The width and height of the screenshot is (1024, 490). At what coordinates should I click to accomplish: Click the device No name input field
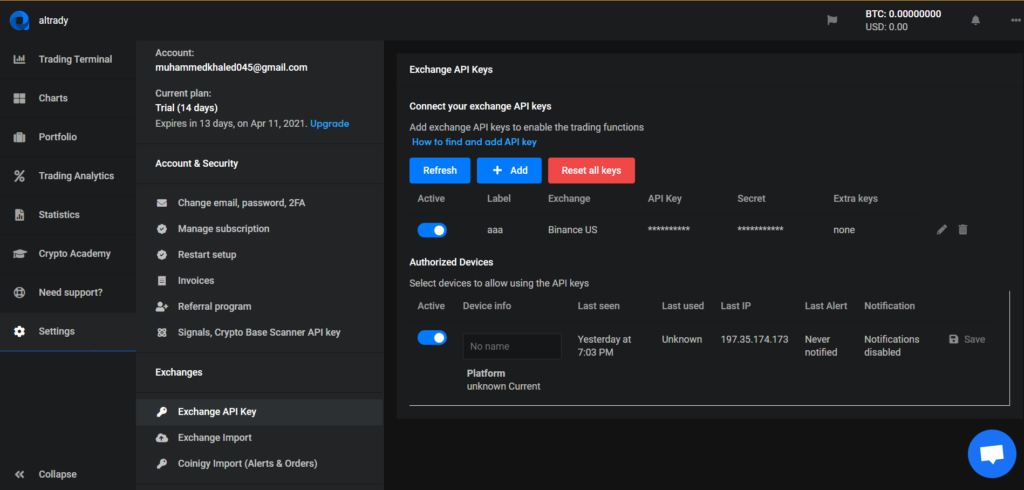(512, 346)
